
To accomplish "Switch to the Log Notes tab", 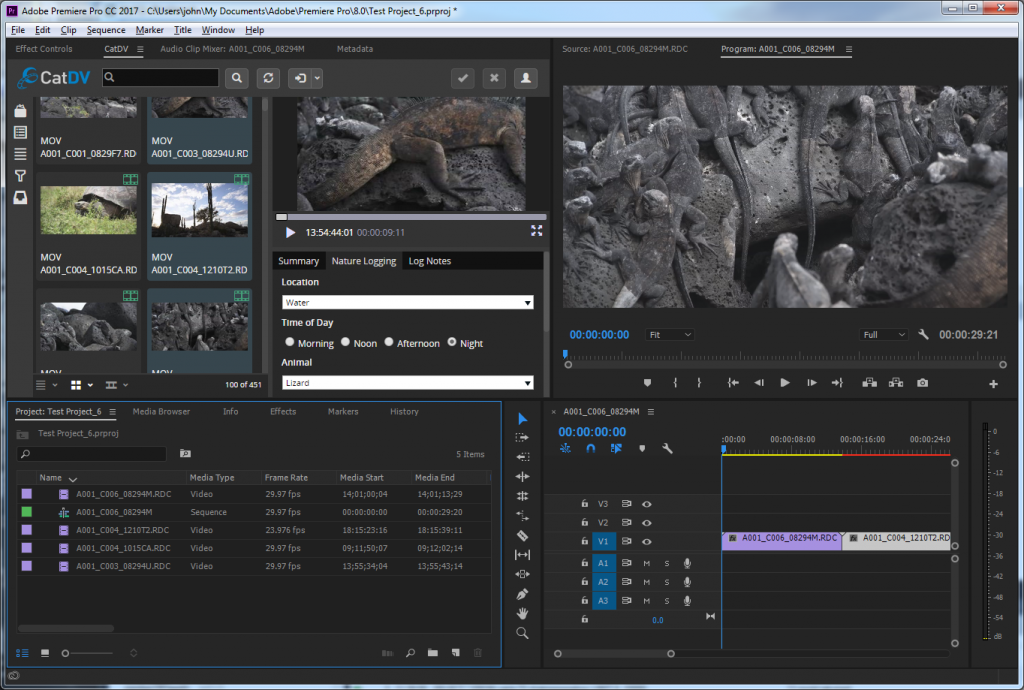I will click(x=430, y=261).
